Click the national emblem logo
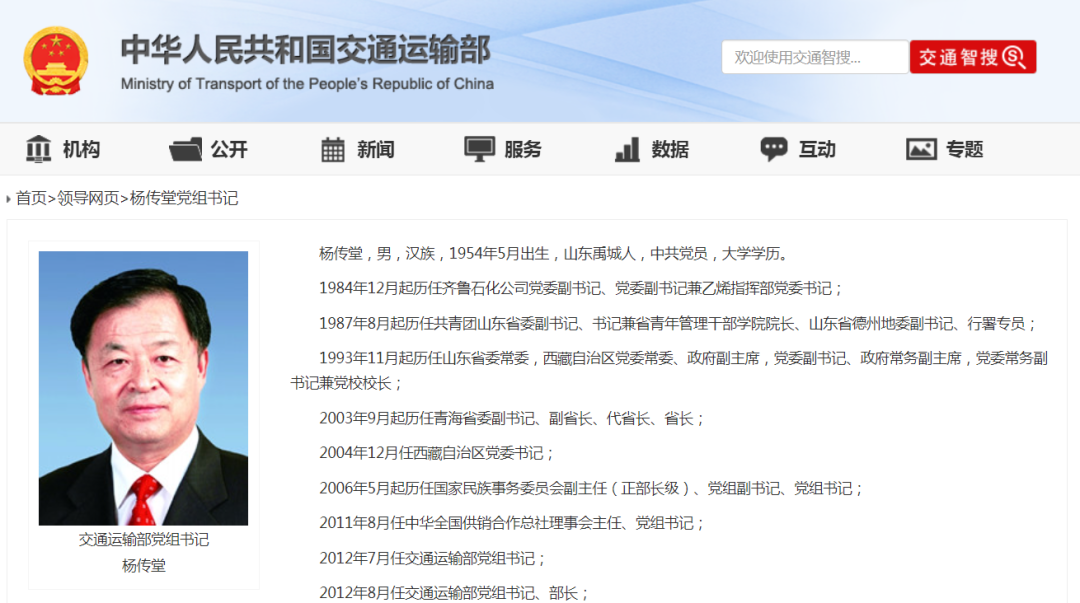 point(56,61)
